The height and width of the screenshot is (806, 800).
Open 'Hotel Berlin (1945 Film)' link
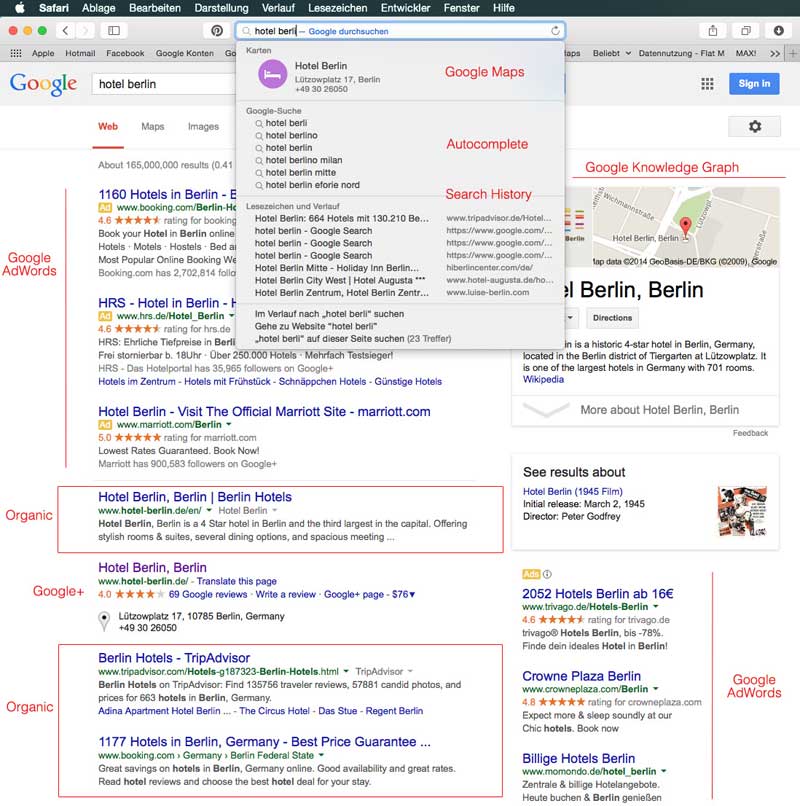point(573,491)
